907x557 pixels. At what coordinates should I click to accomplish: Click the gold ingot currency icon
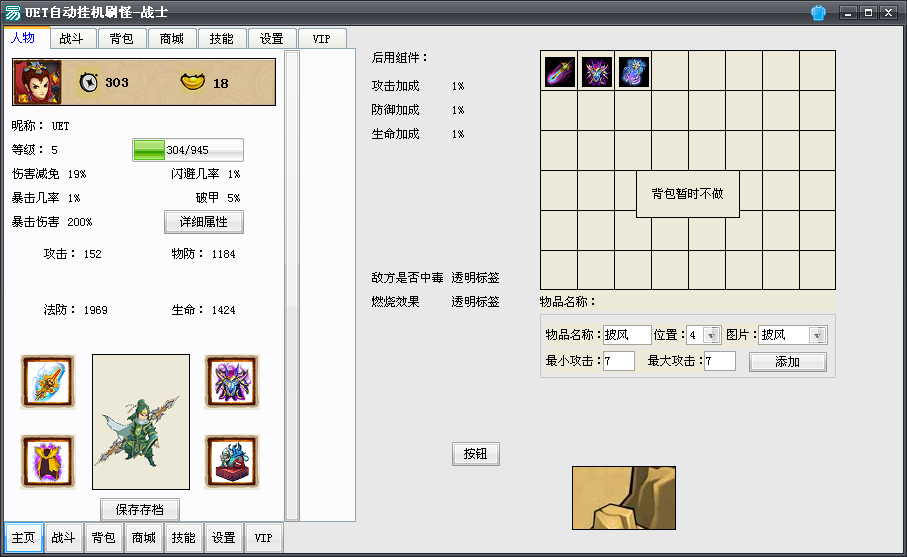click(x=193, y=82)
